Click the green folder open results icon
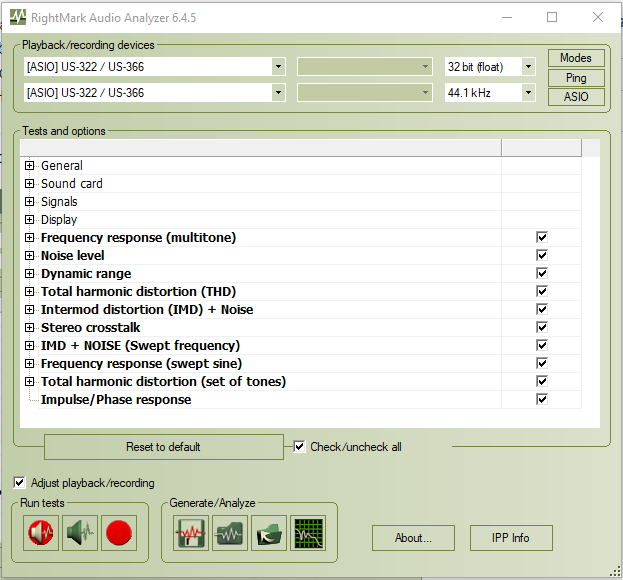This screenshot has width=623, height=580. (x=269, y=533)
